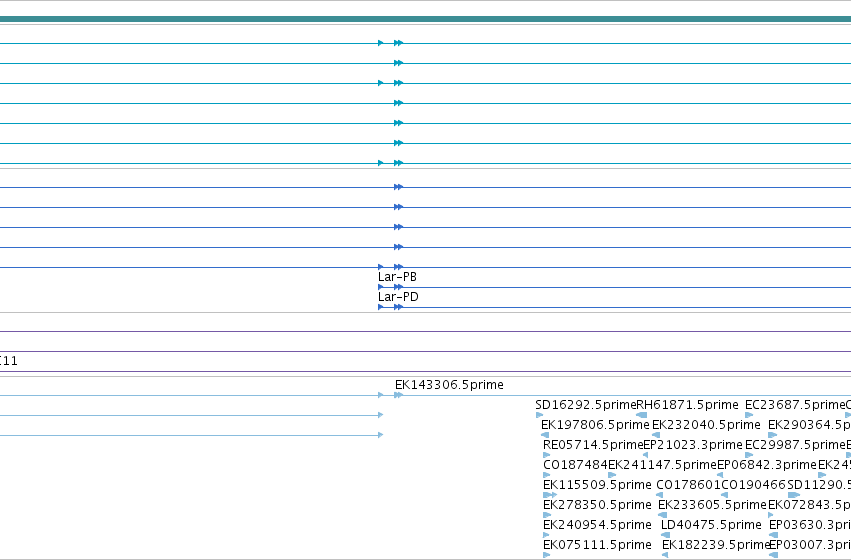Select the Lar-PD transcript label
Screen dimensions: 851x560
click(x=398, y=297)
